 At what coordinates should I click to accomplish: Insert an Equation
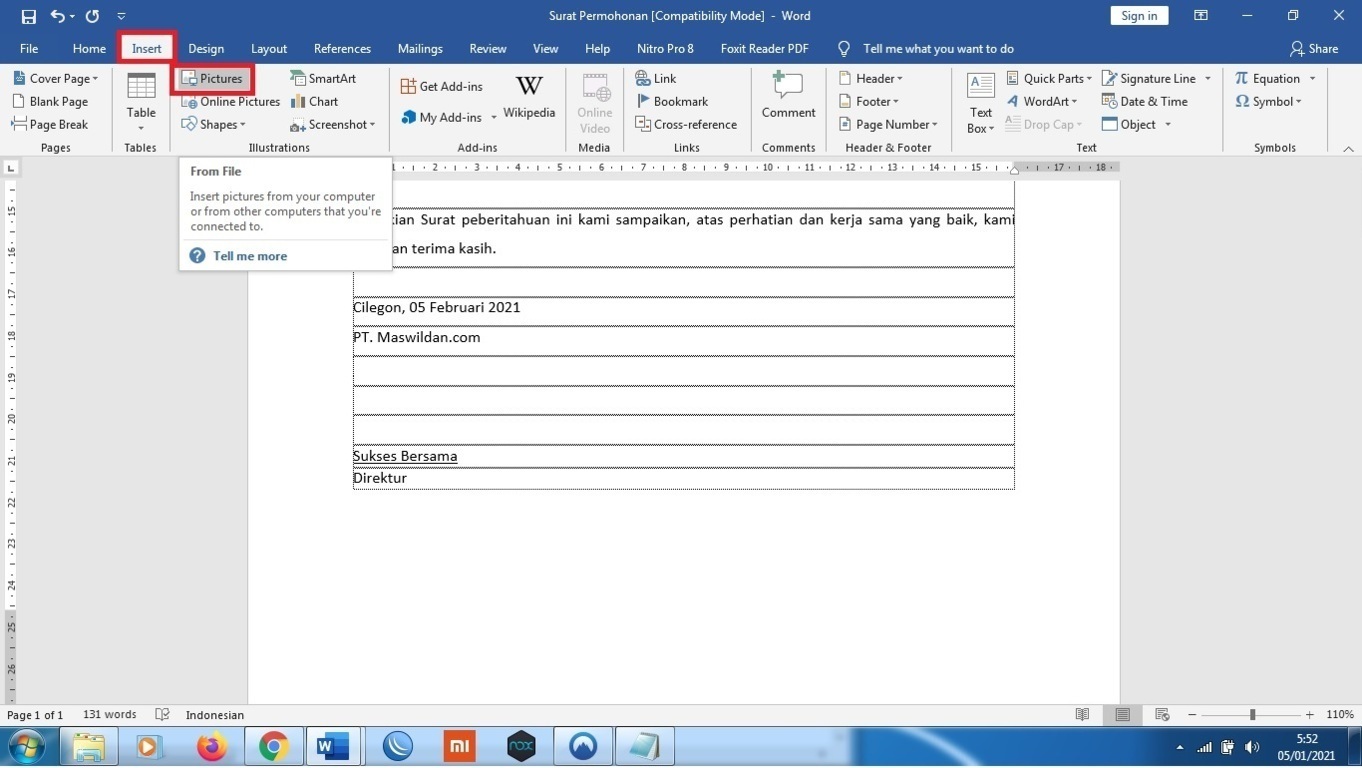pyautogui.click(x=1272, y=78)
